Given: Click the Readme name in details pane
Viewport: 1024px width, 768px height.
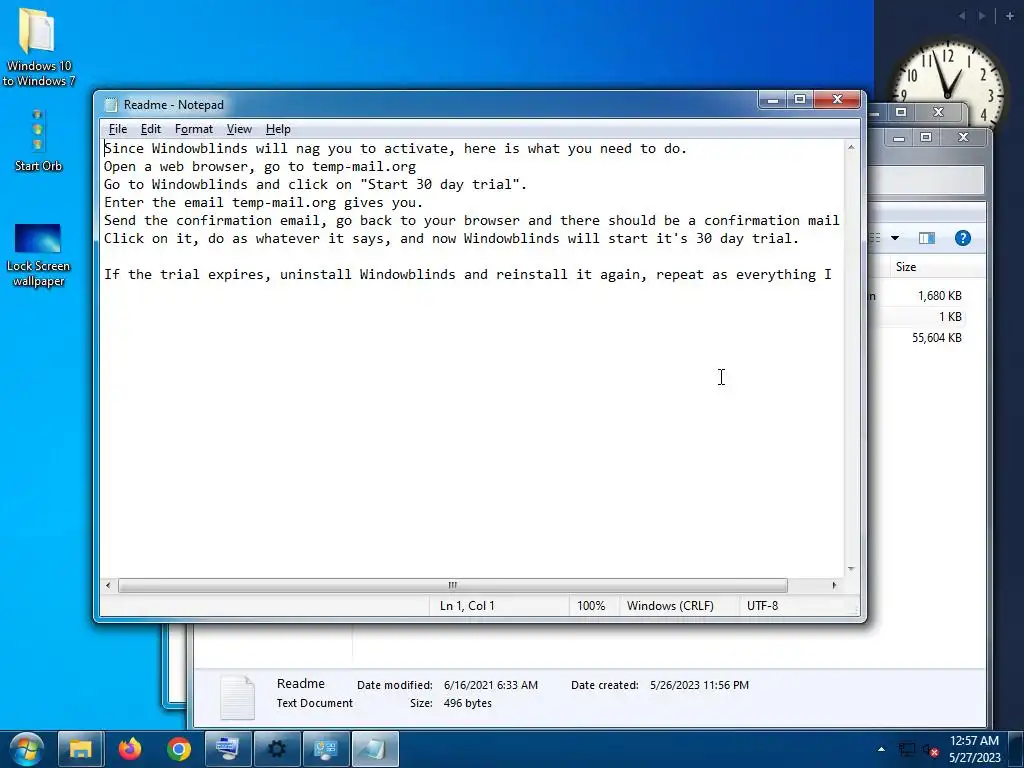Looking at the screenshot, I should coord(300,684).
